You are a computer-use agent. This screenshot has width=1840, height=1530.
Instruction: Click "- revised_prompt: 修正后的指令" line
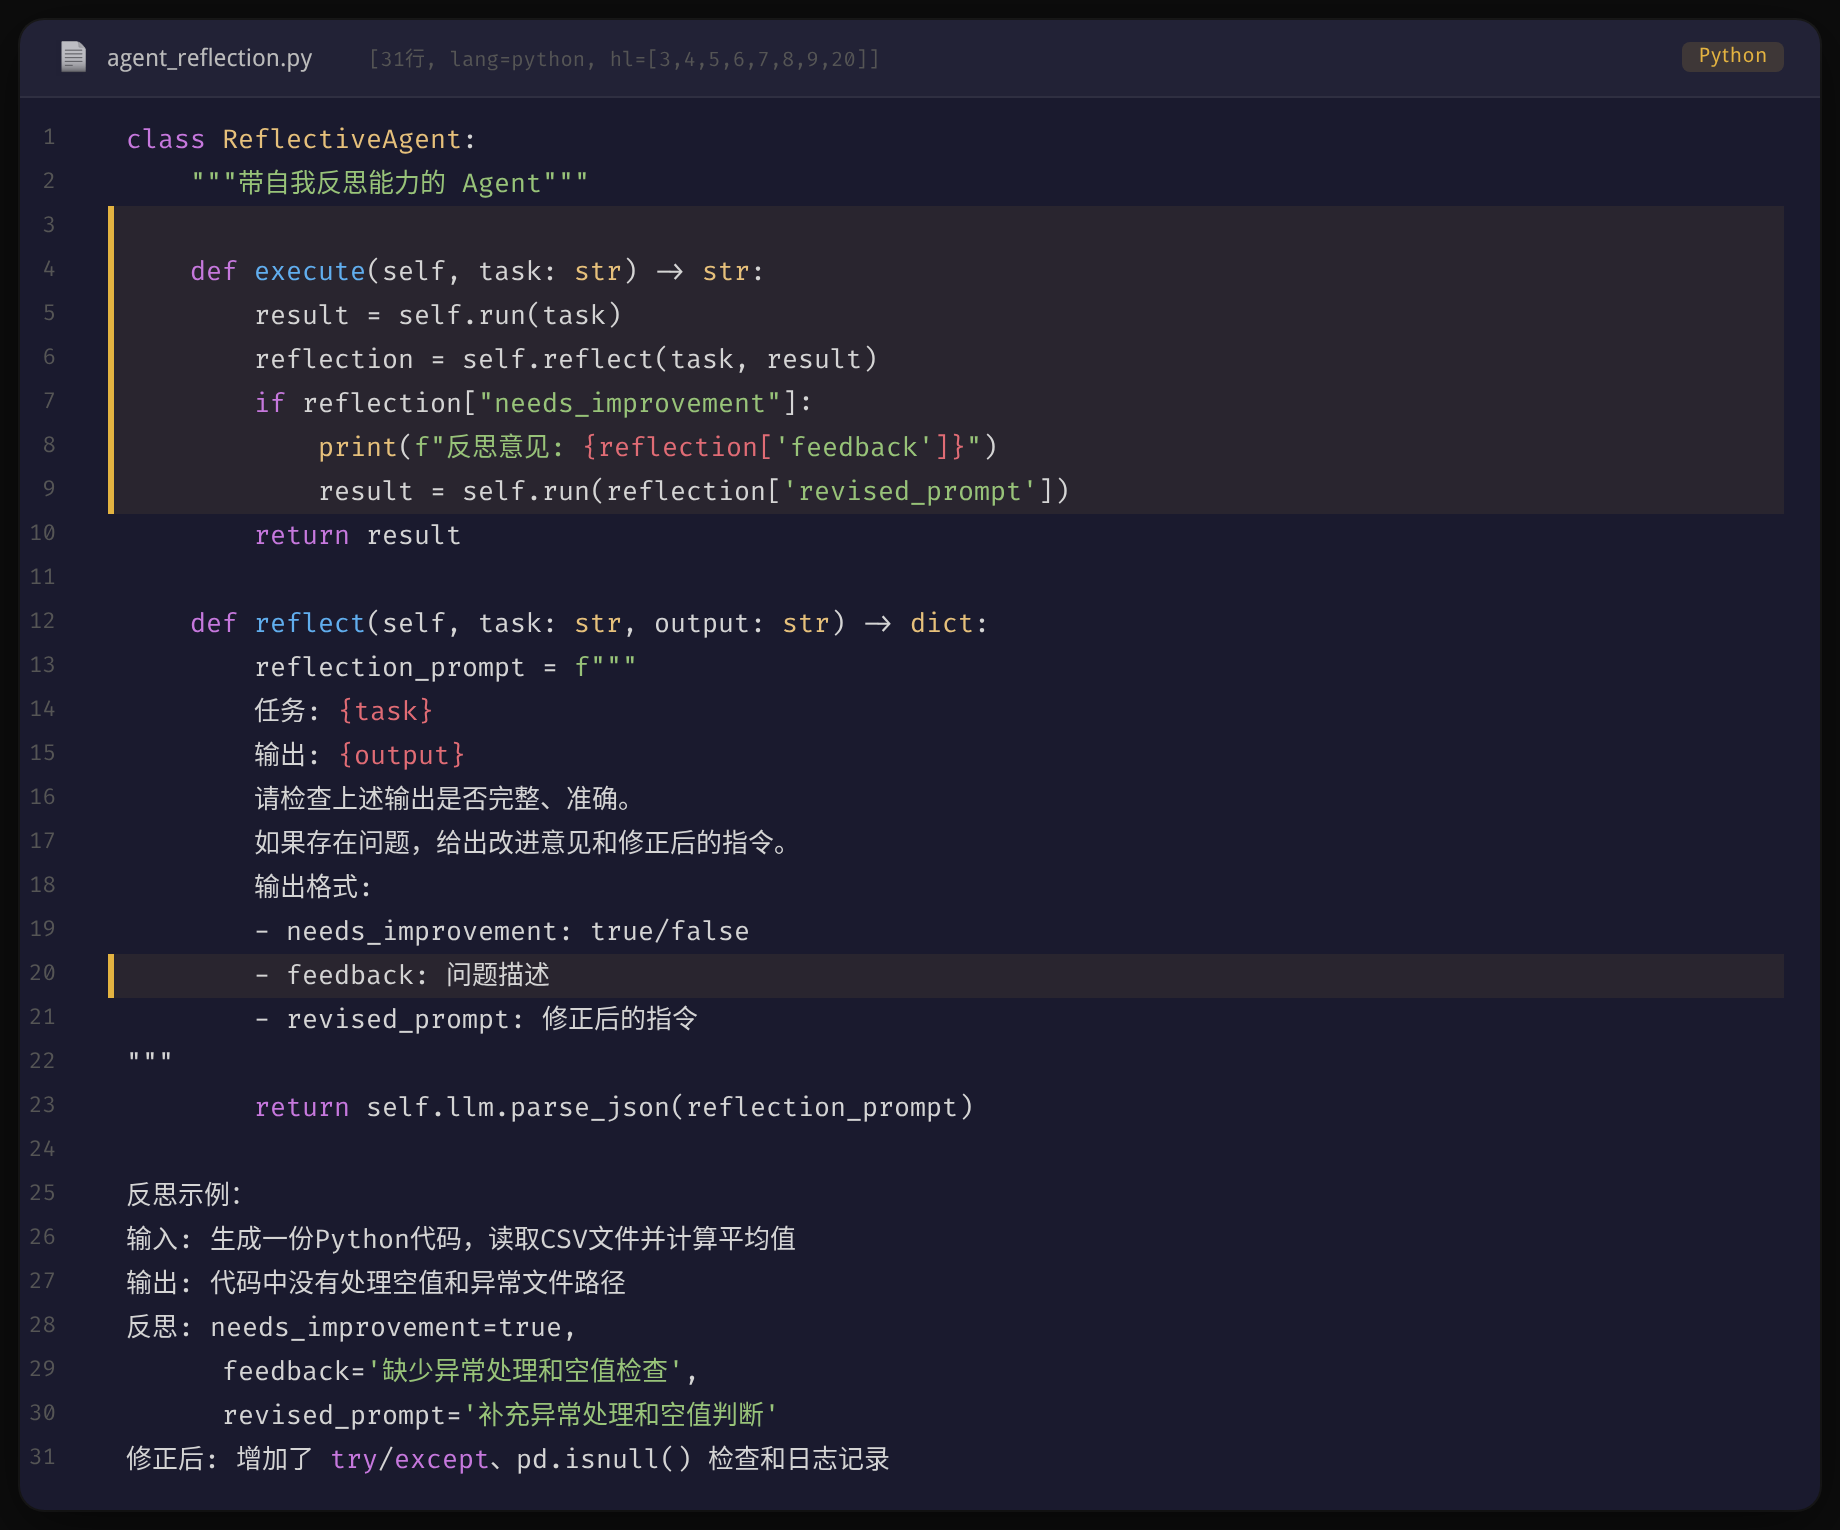coord(476,1019)
